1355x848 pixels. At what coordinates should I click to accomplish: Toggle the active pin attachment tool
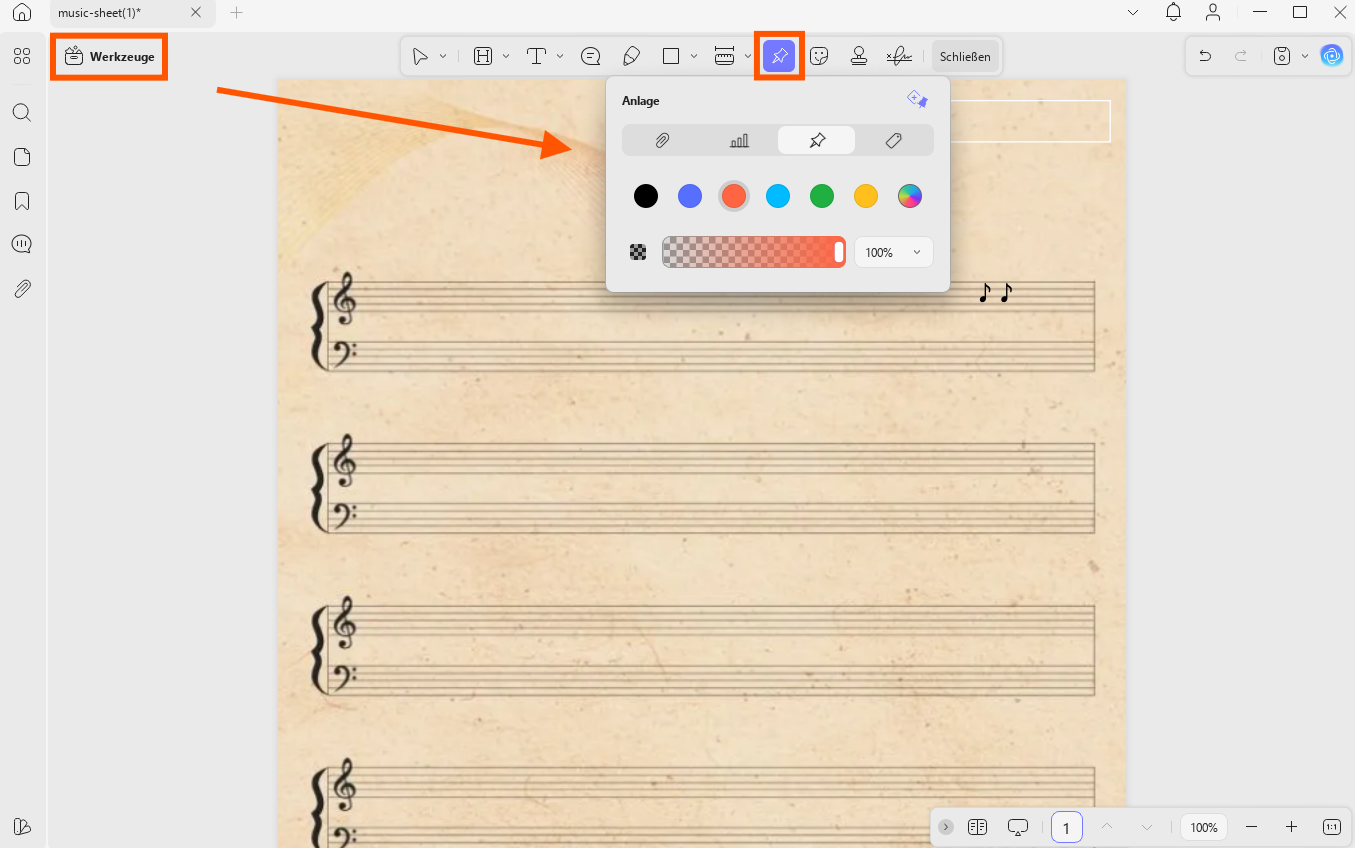coord(779,57)
